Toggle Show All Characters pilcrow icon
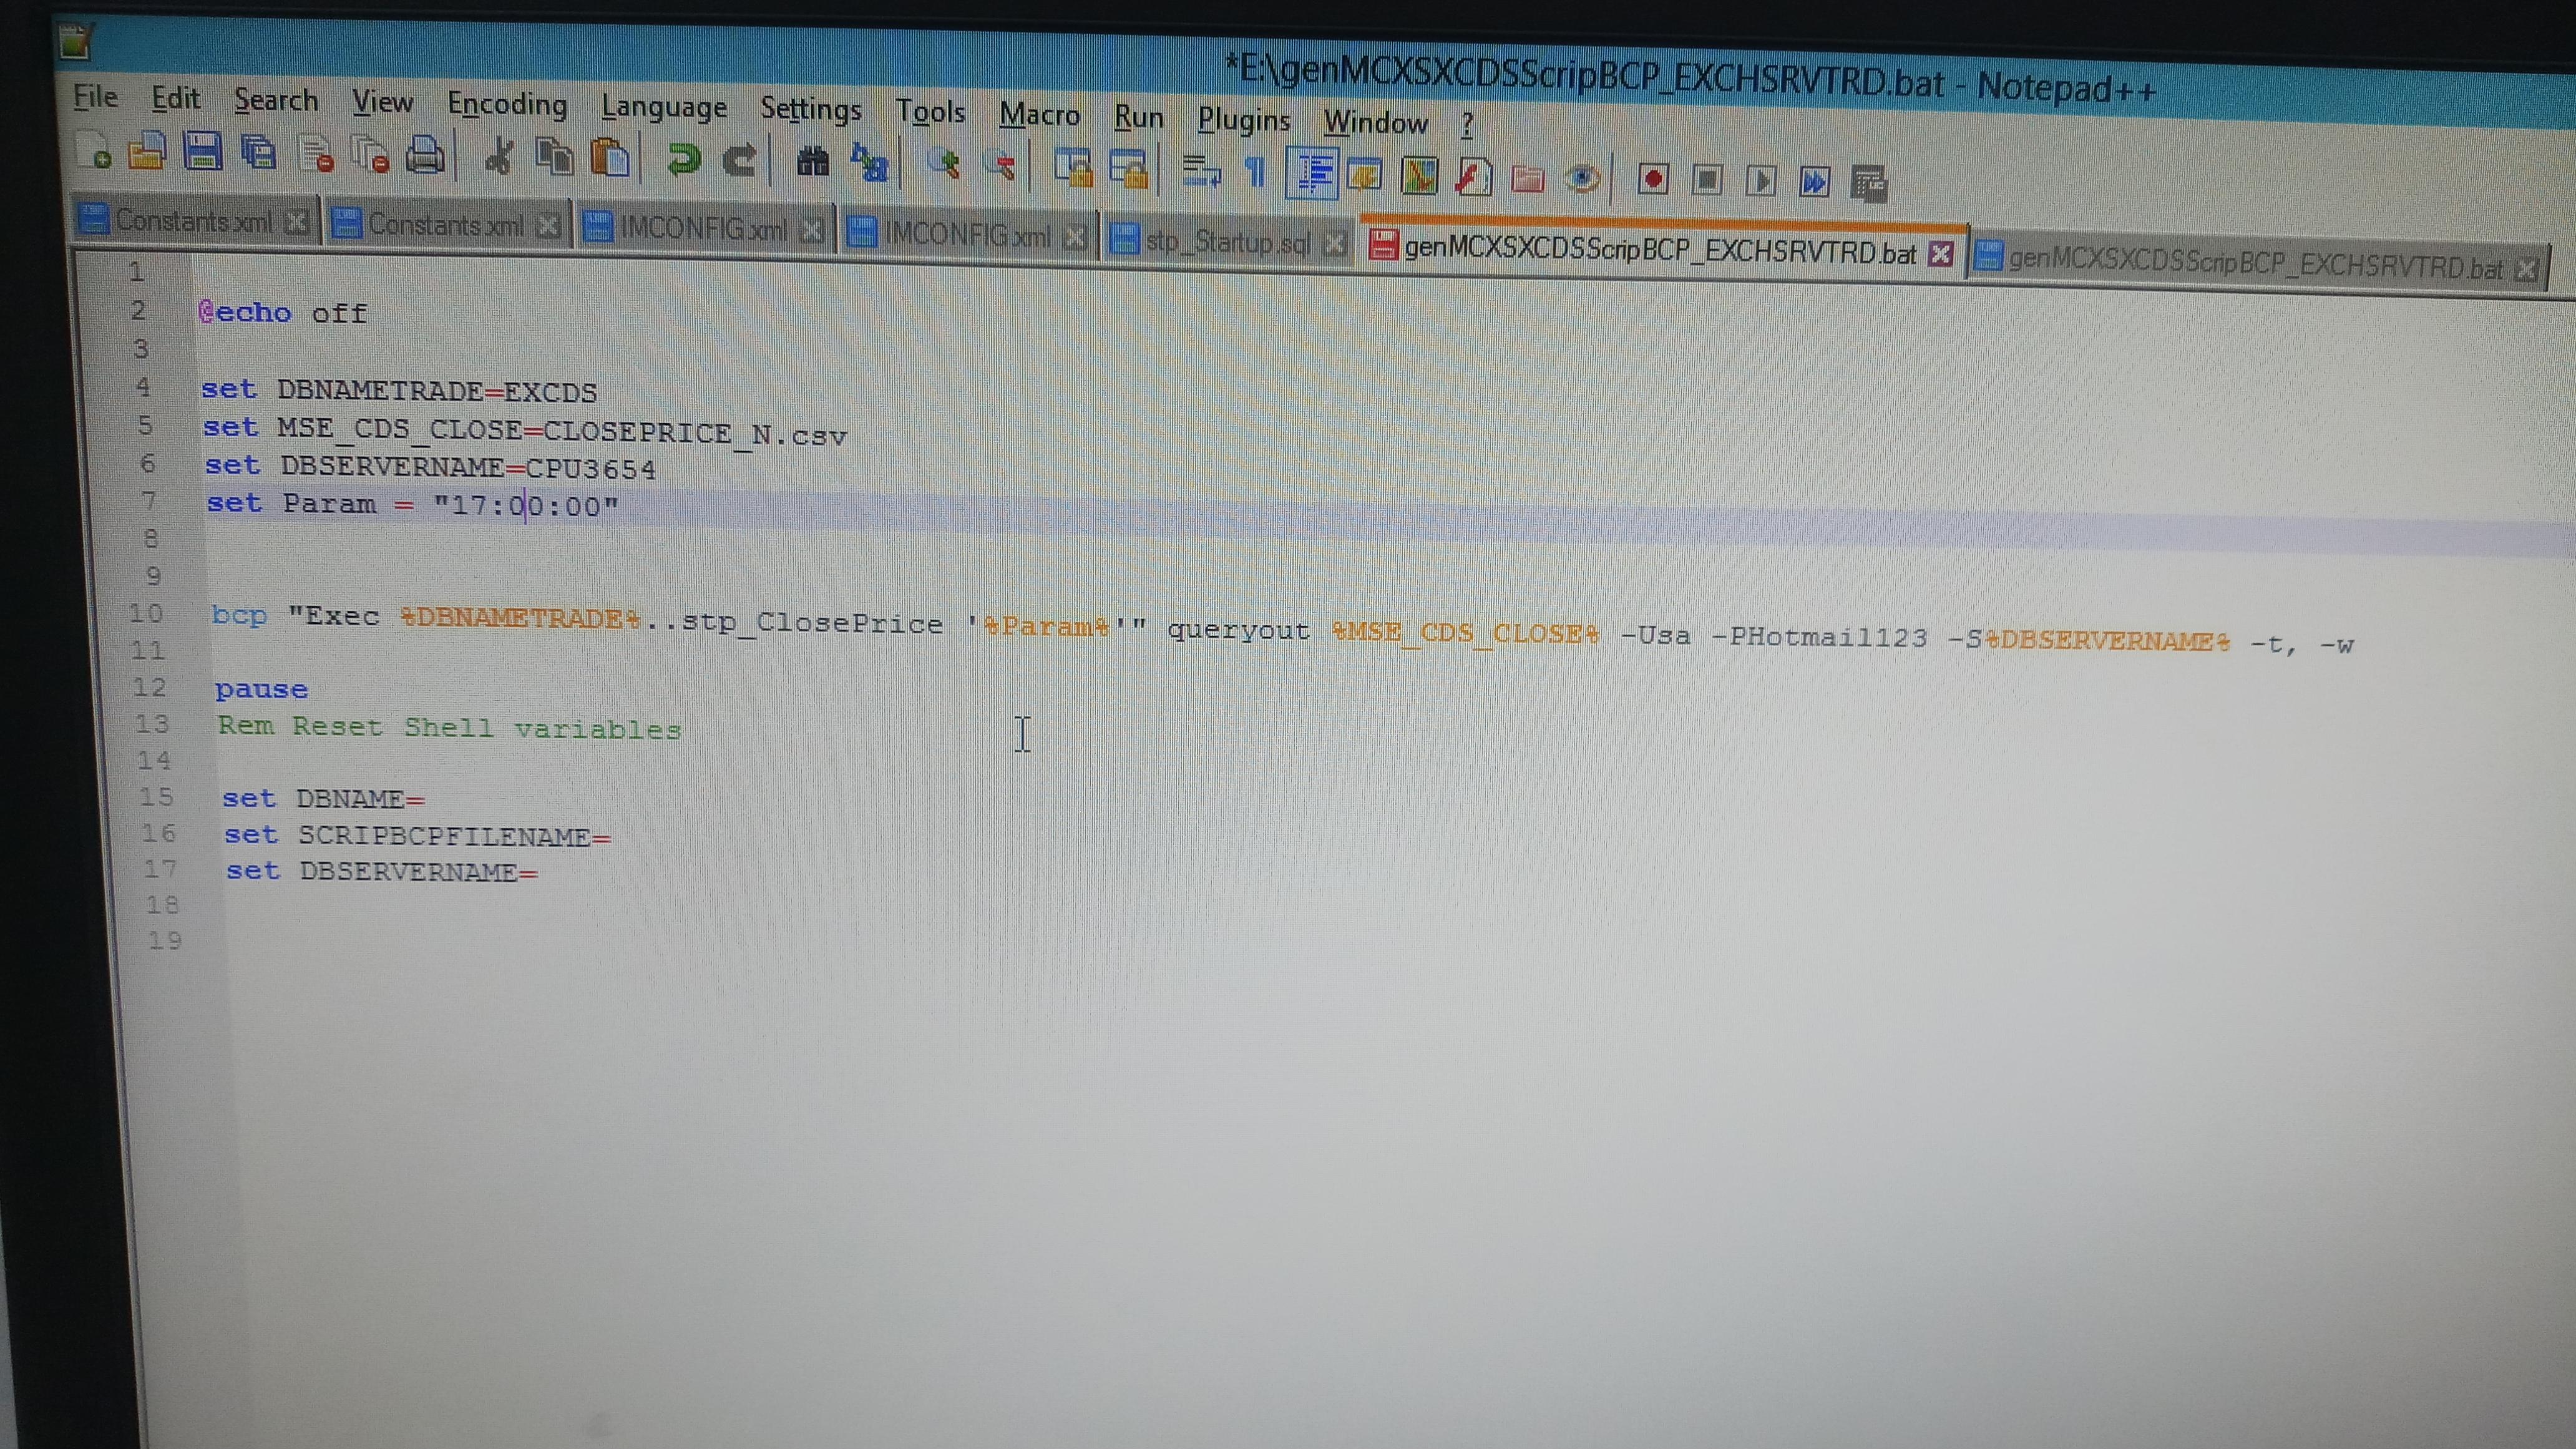 (1255, 172)
